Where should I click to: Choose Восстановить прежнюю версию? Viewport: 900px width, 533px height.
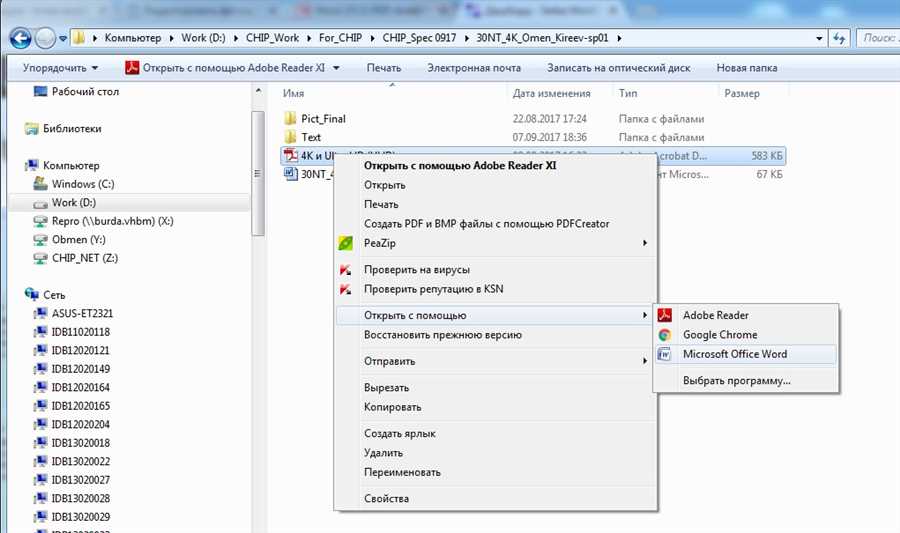443,335
